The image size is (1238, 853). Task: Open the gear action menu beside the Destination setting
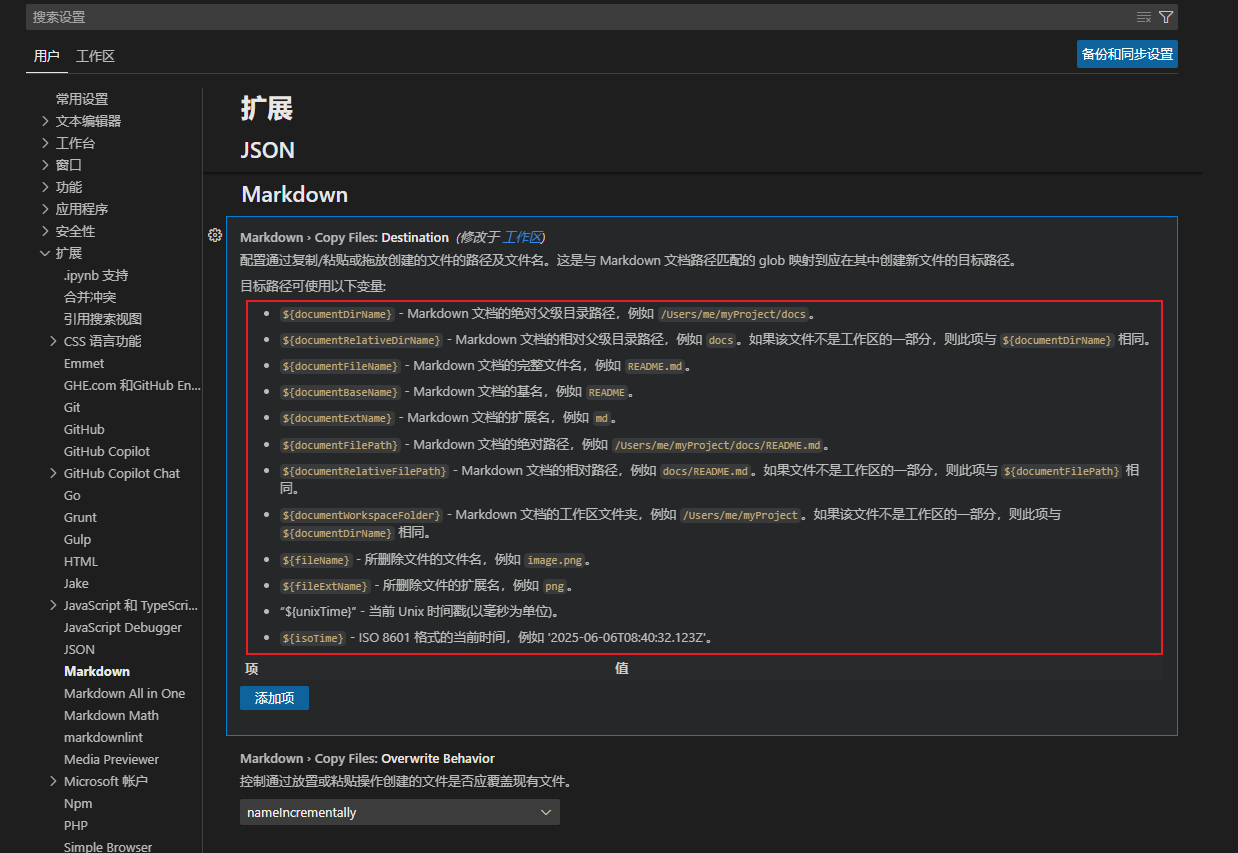tap(215, 235)
